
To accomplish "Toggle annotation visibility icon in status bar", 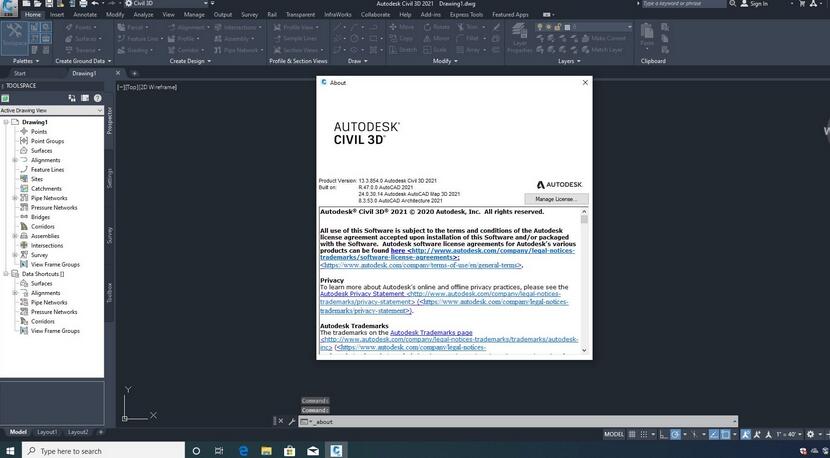I will tap(745, 434).
